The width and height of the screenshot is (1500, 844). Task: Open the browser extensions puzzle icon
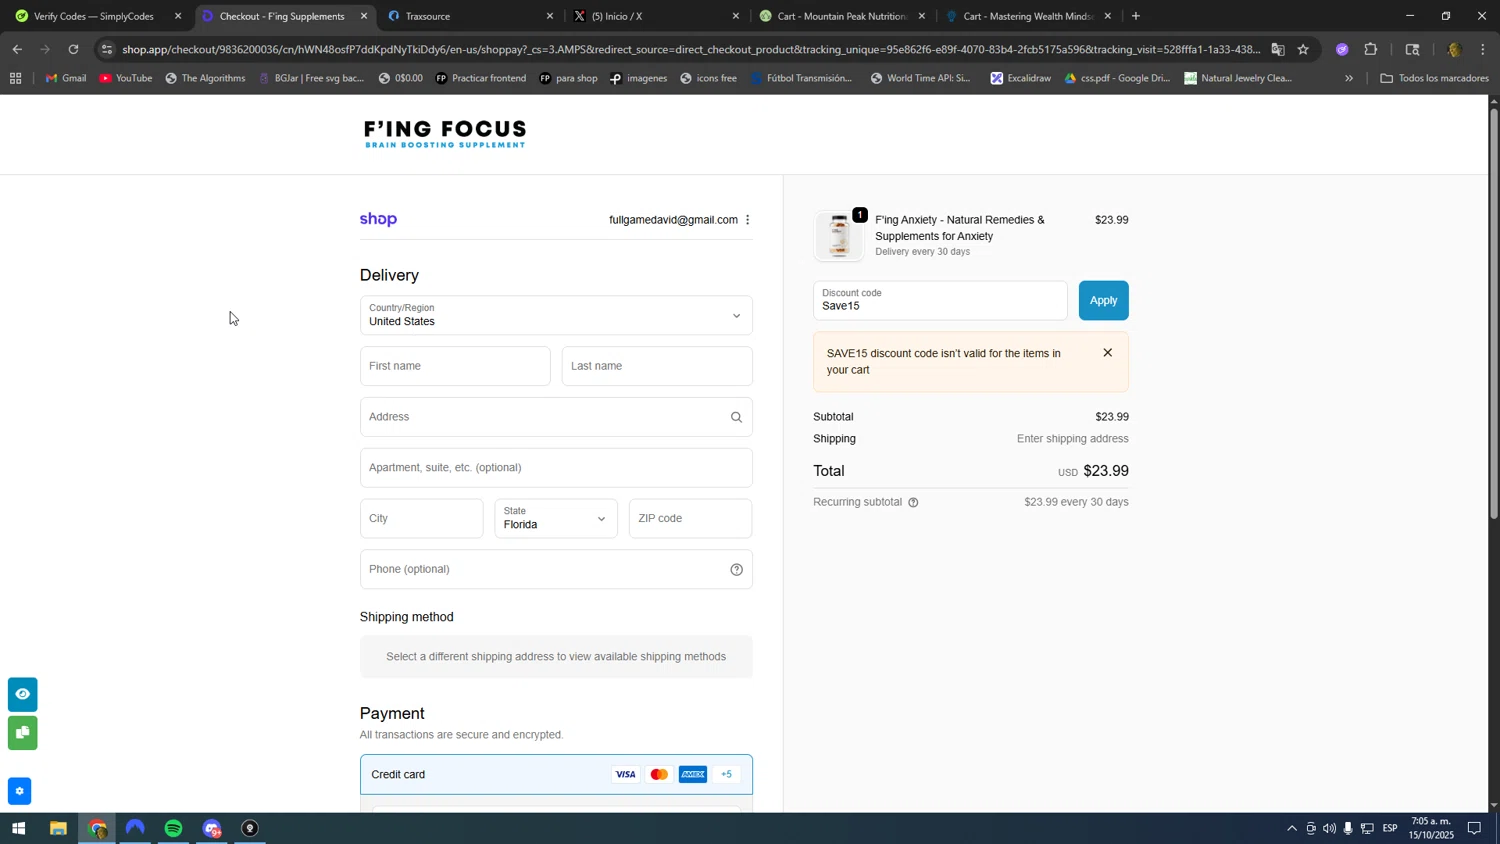pos(1371,49)
